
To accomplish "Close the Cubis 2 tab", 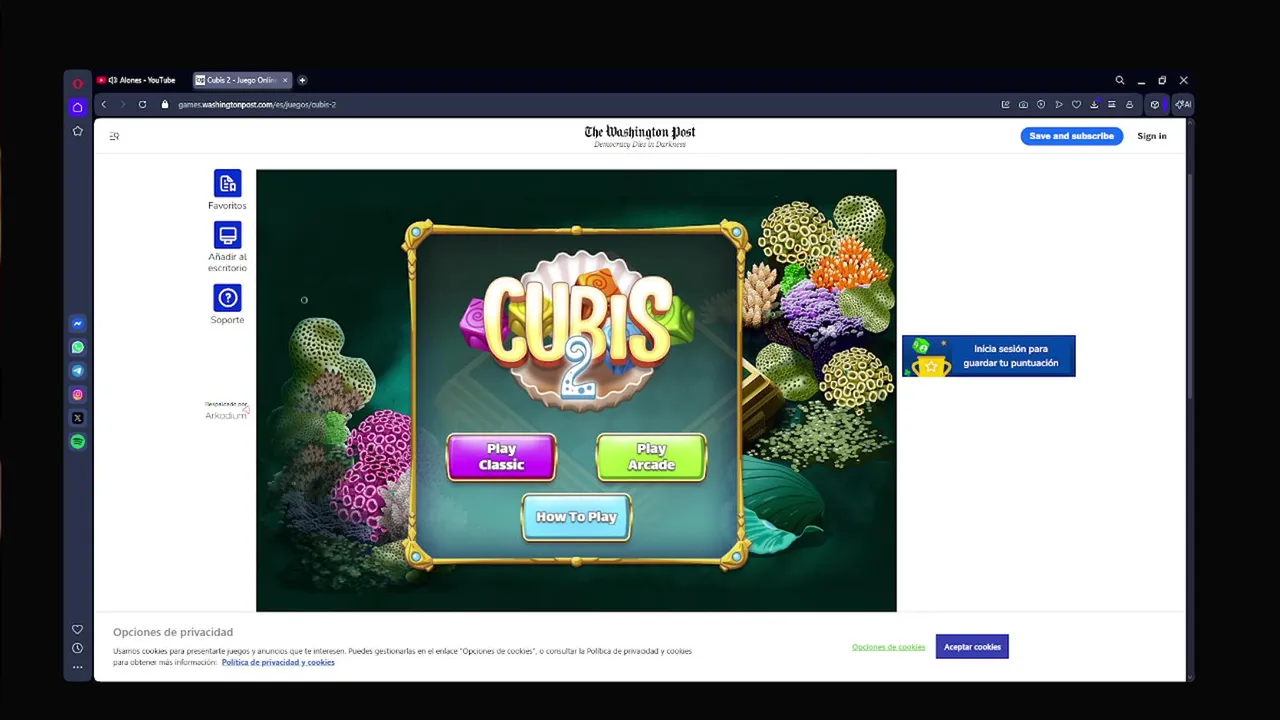I will [x=285, y=80].
